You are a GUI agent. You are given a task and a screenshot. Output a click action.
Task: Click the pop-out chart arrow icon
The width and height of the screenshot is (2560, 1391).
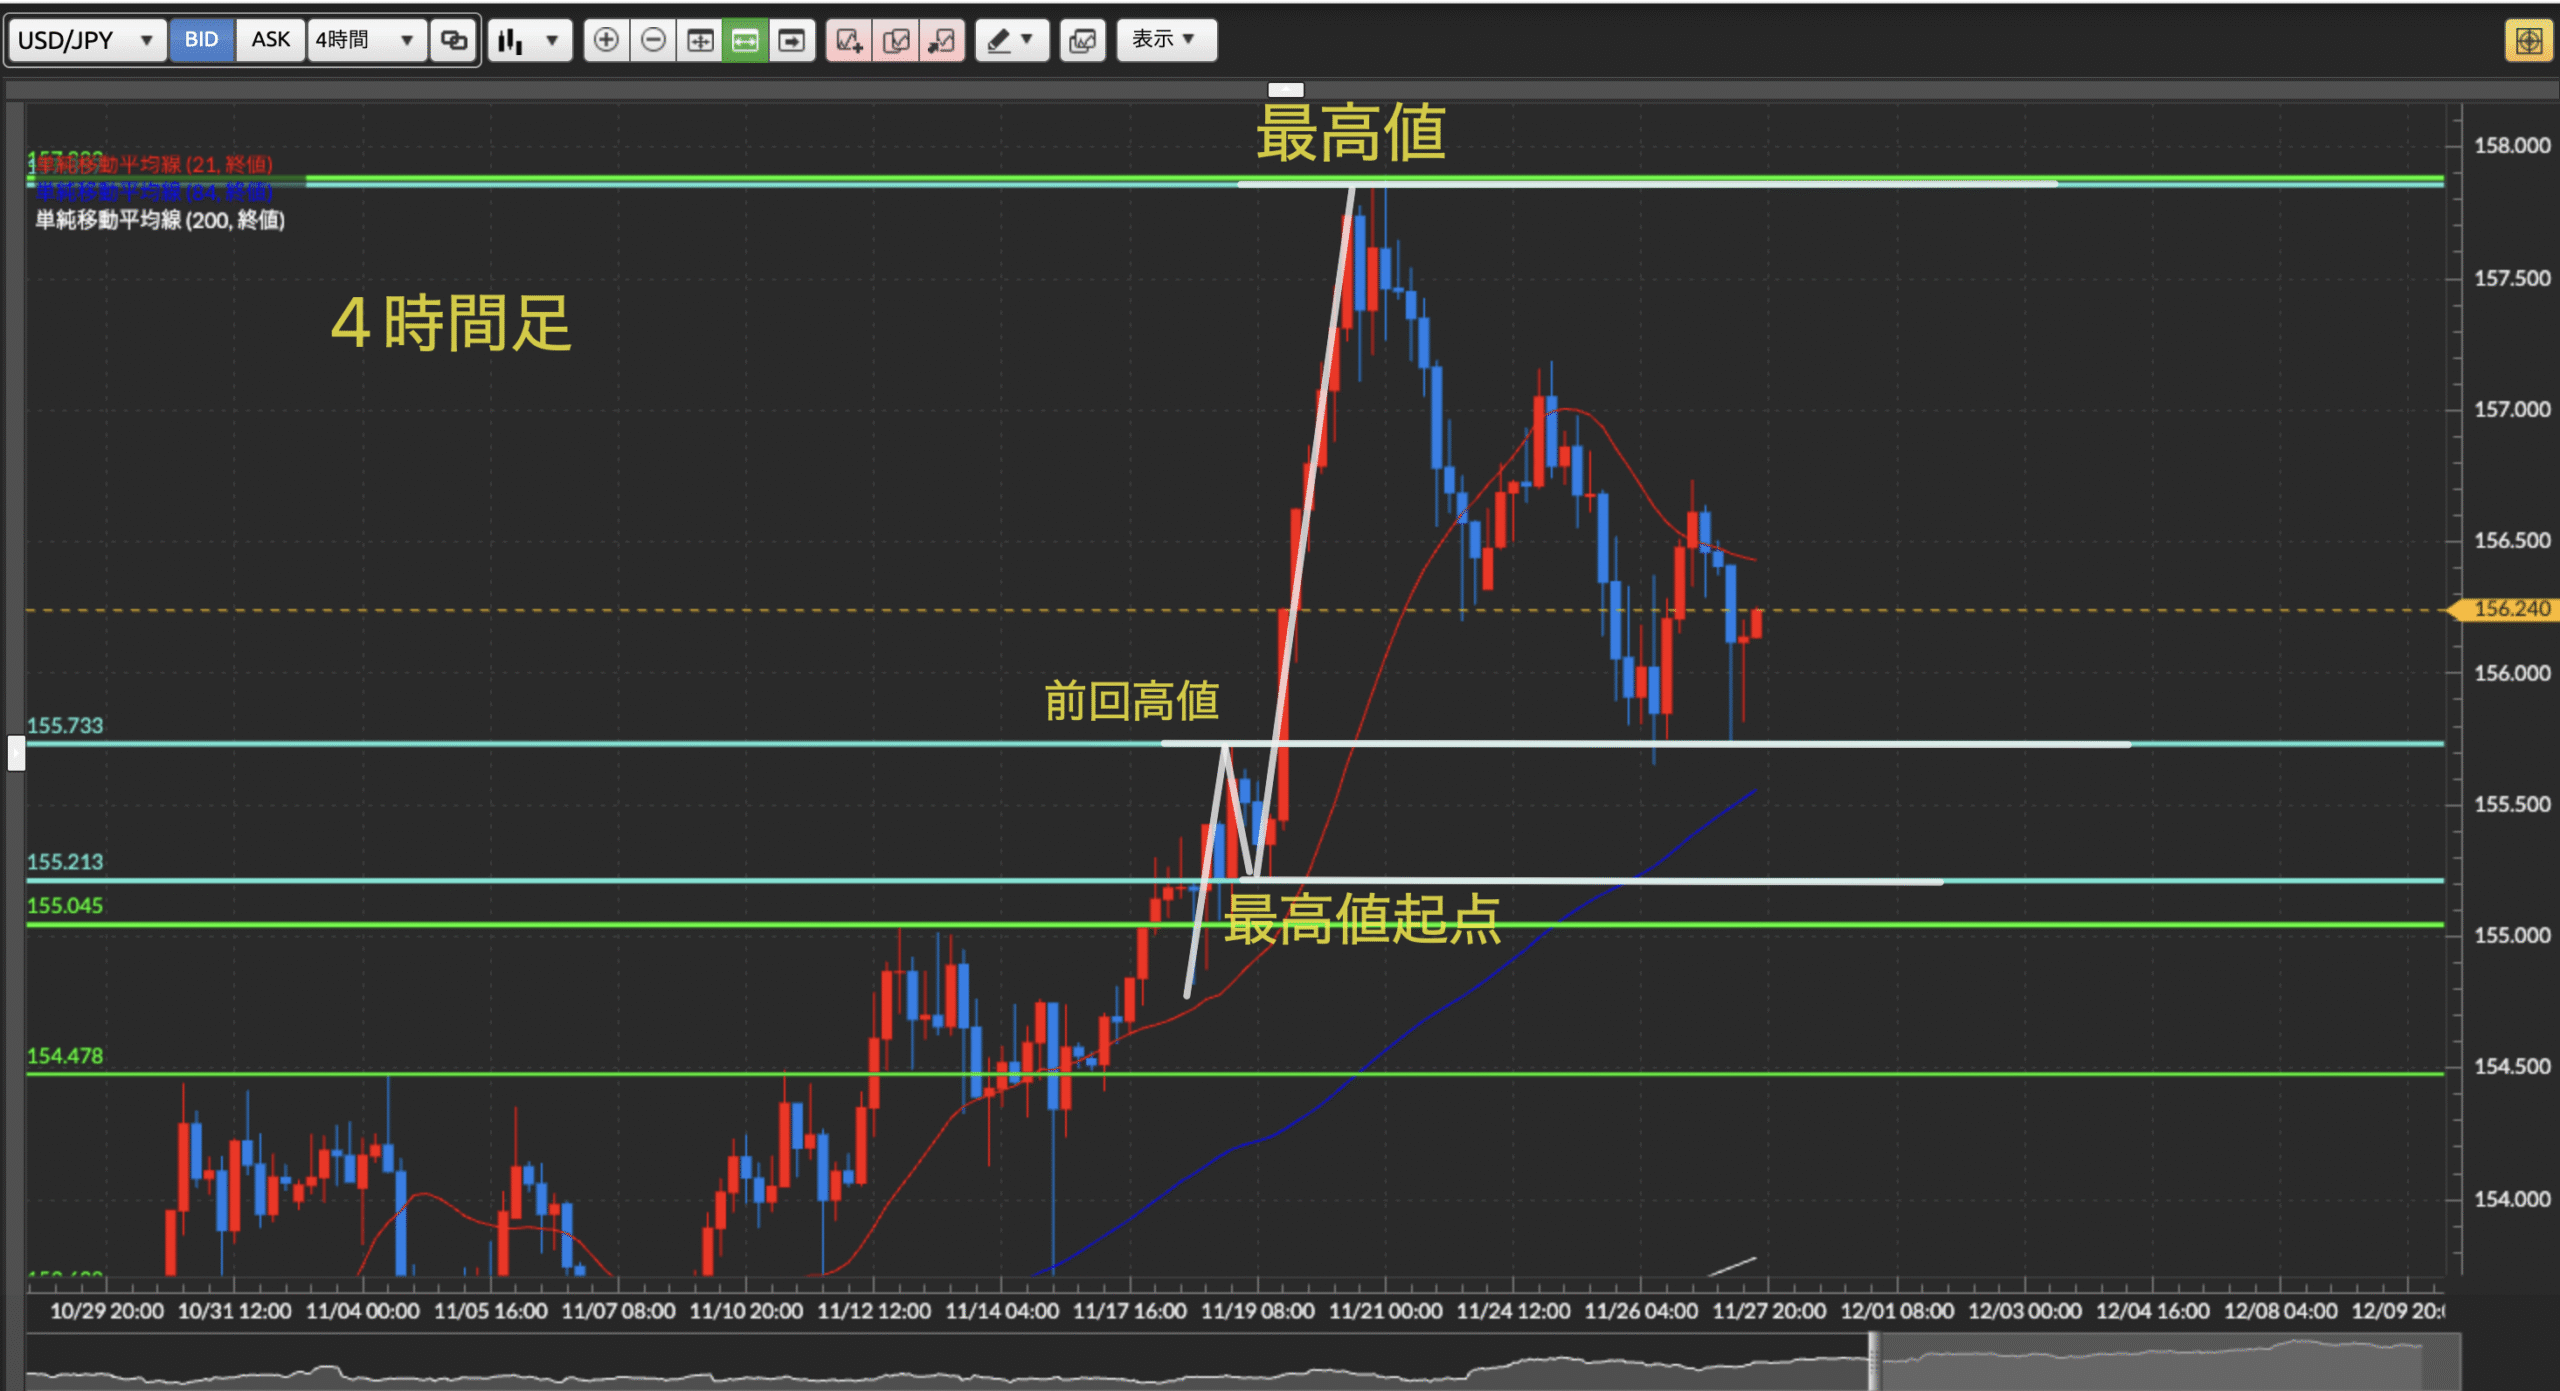[x=942, y=40]
